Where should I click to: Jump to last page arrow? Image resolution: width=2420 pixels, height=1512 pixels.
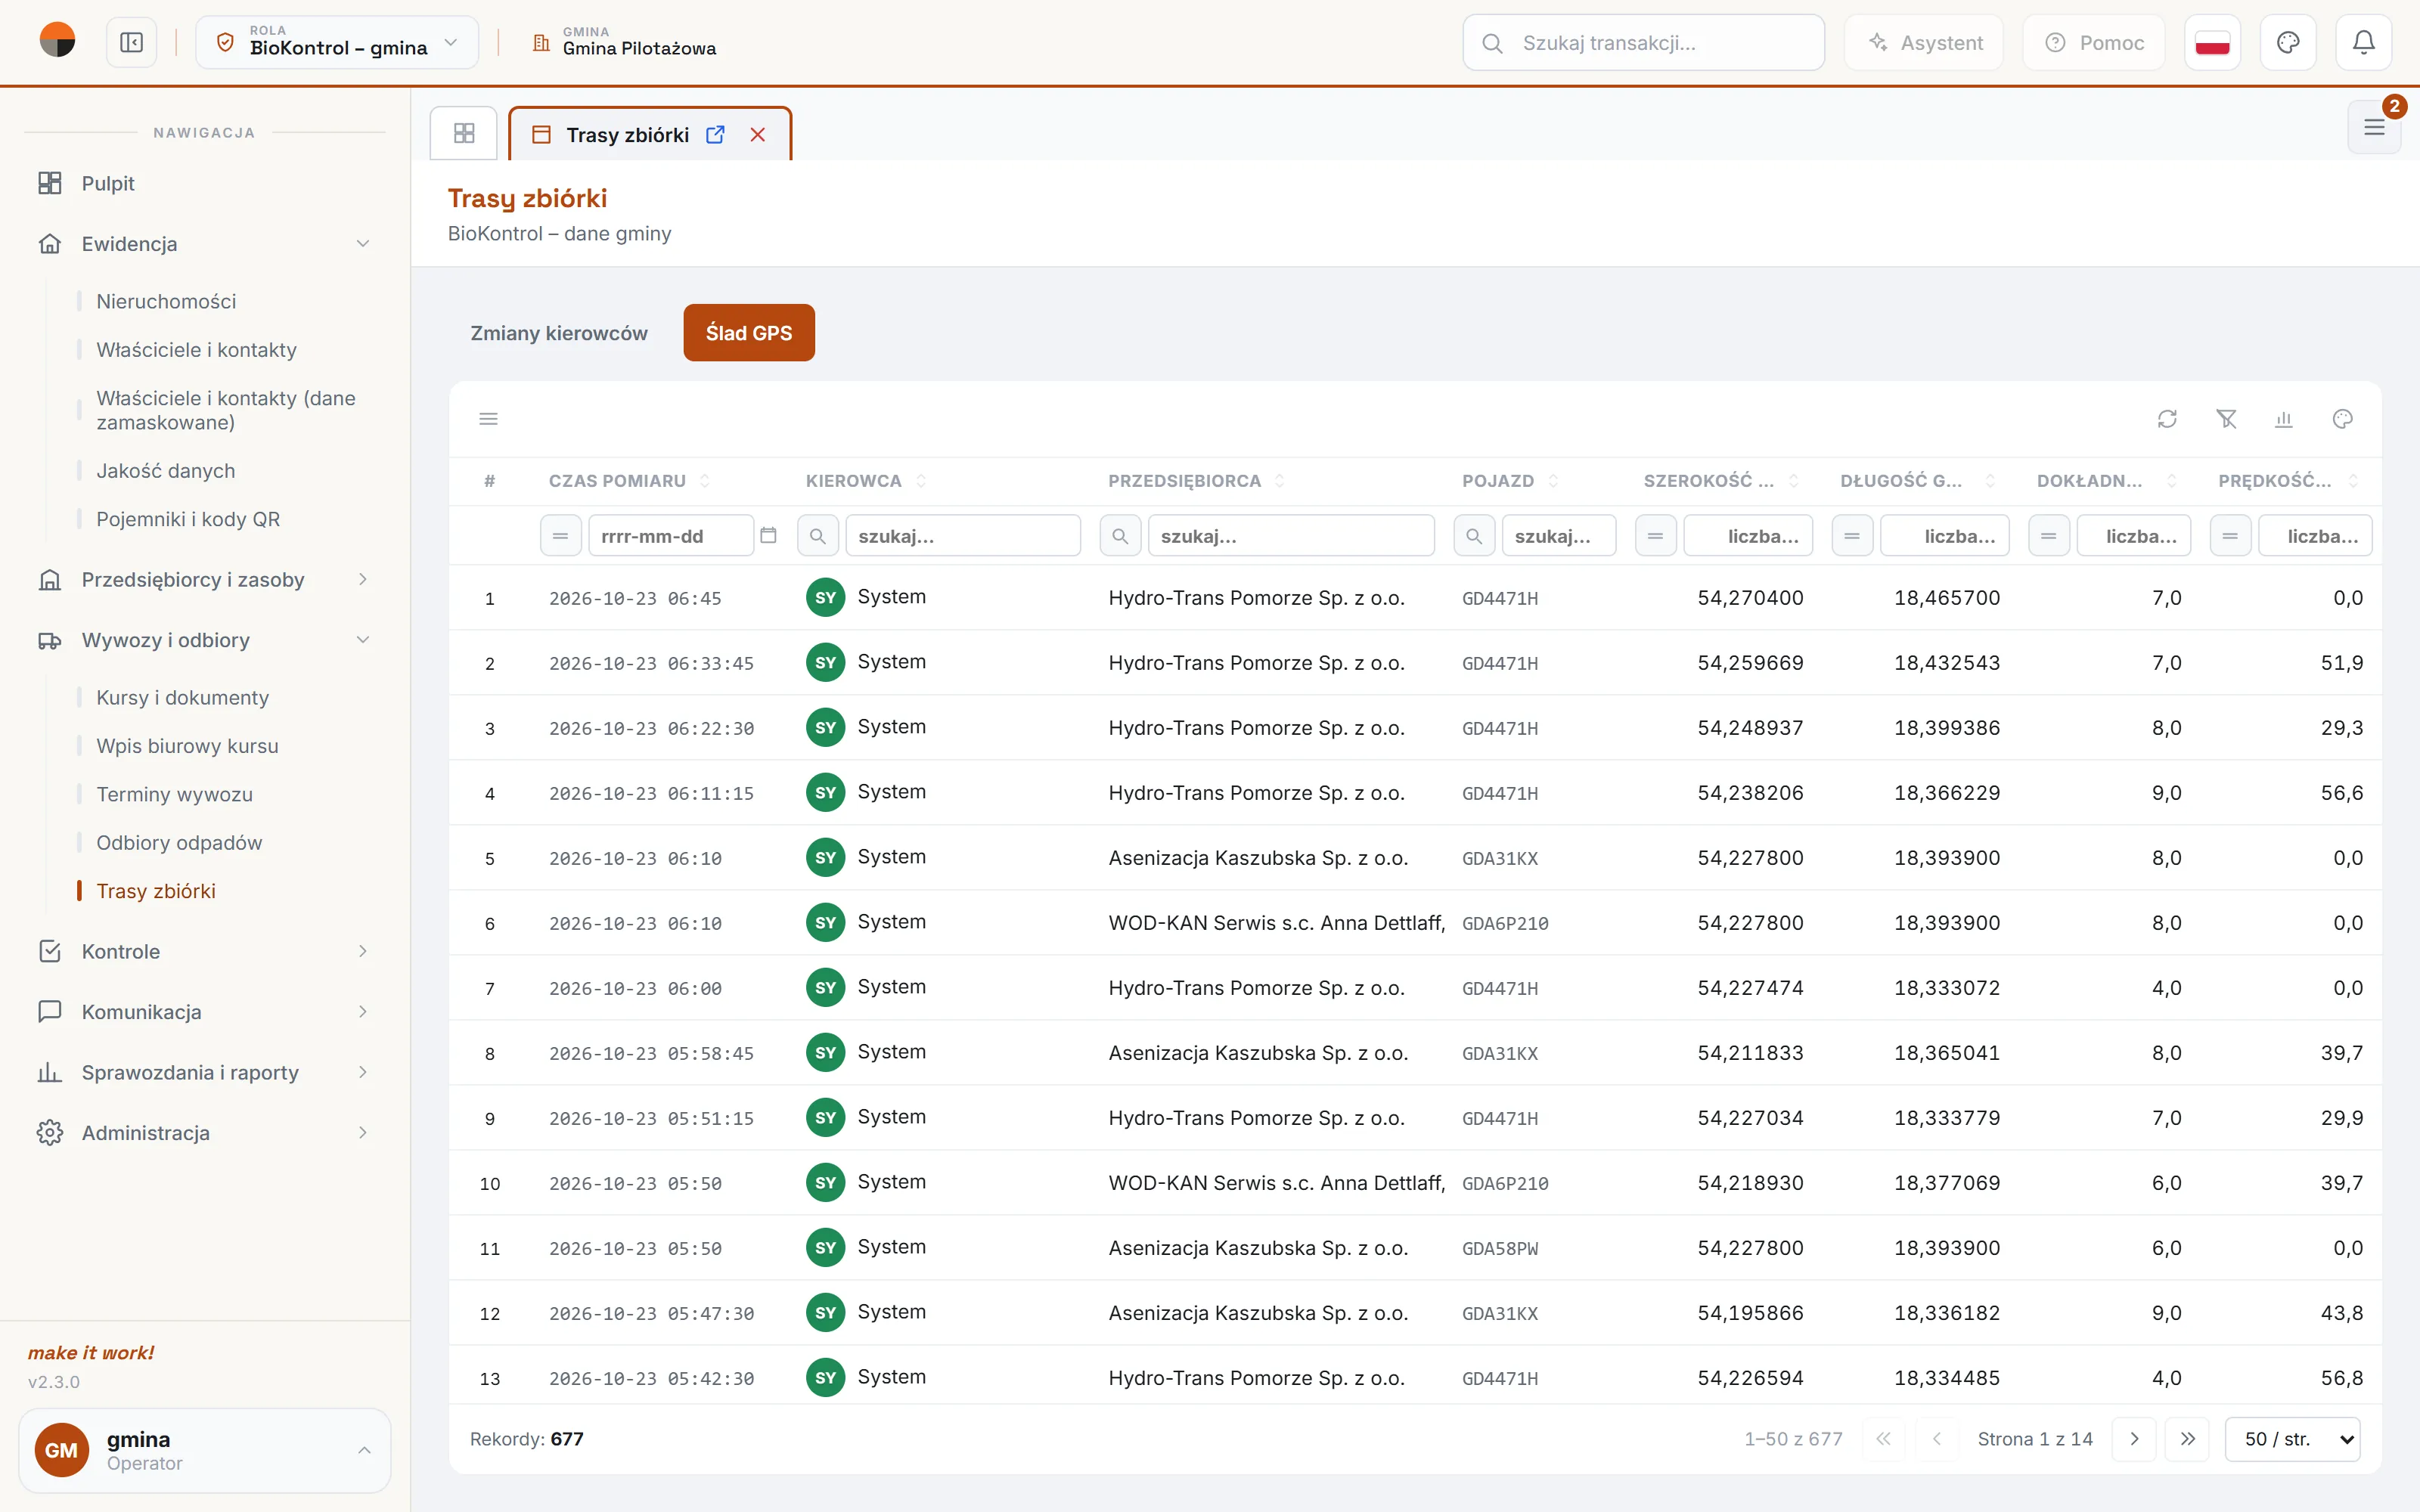[2187, 1439]
